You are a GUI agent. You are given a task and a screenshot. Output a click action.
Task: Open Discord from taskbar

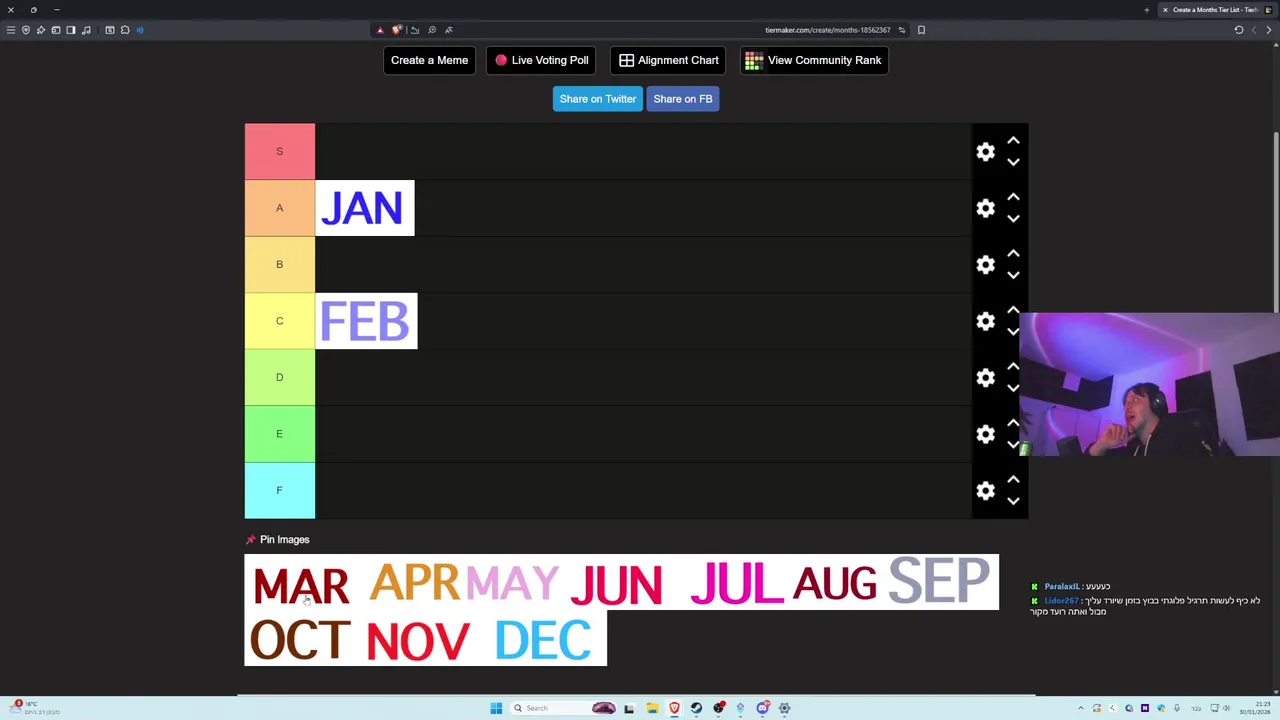click(762, 708)
